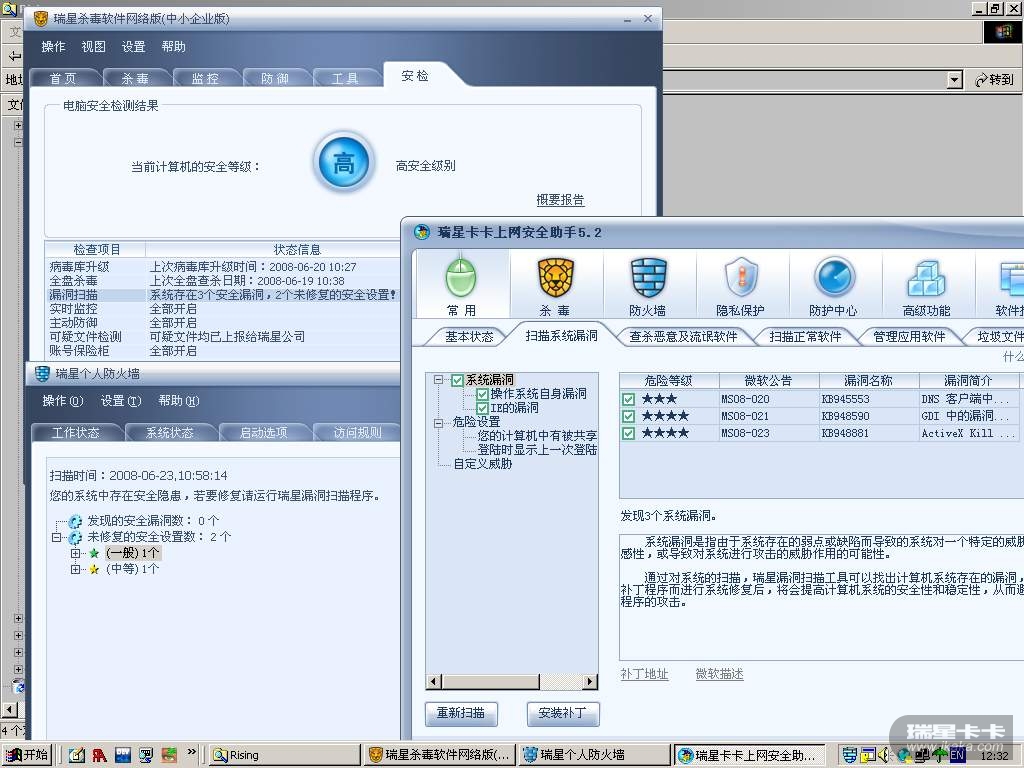Screen dimensions: 1024x768
Task: Open the 常用 mouse icon in Kaka toolbar
Action: (x=462, y=278)
